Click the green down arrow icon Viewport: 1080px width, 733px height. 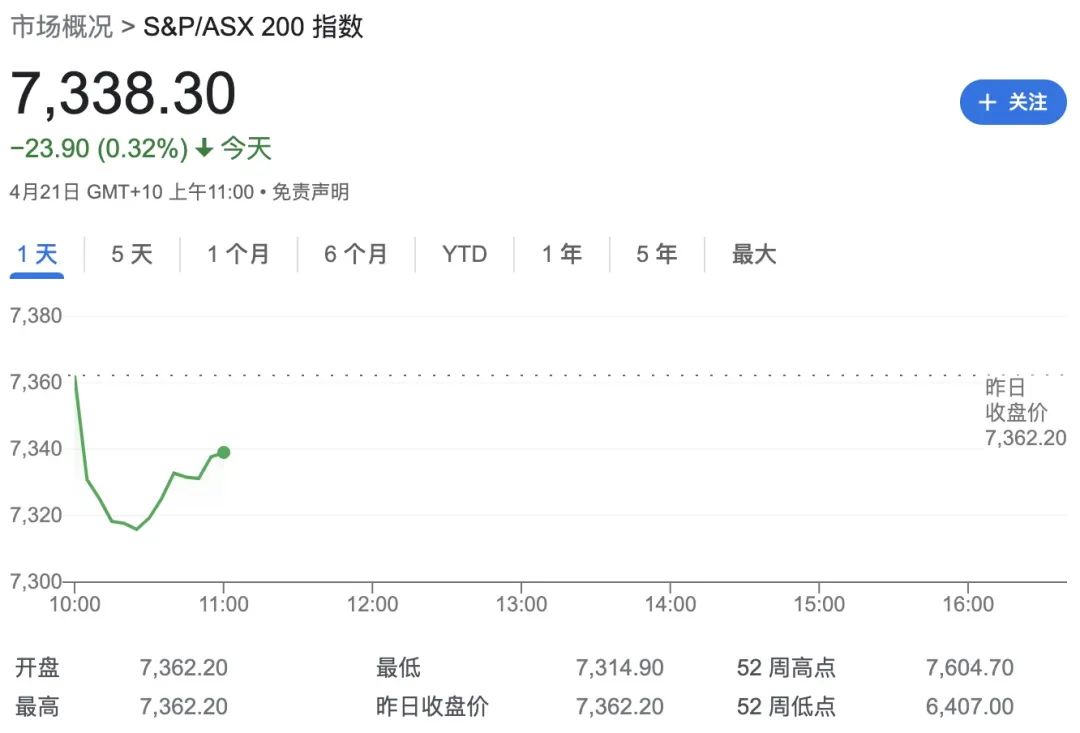pos(204,147)
